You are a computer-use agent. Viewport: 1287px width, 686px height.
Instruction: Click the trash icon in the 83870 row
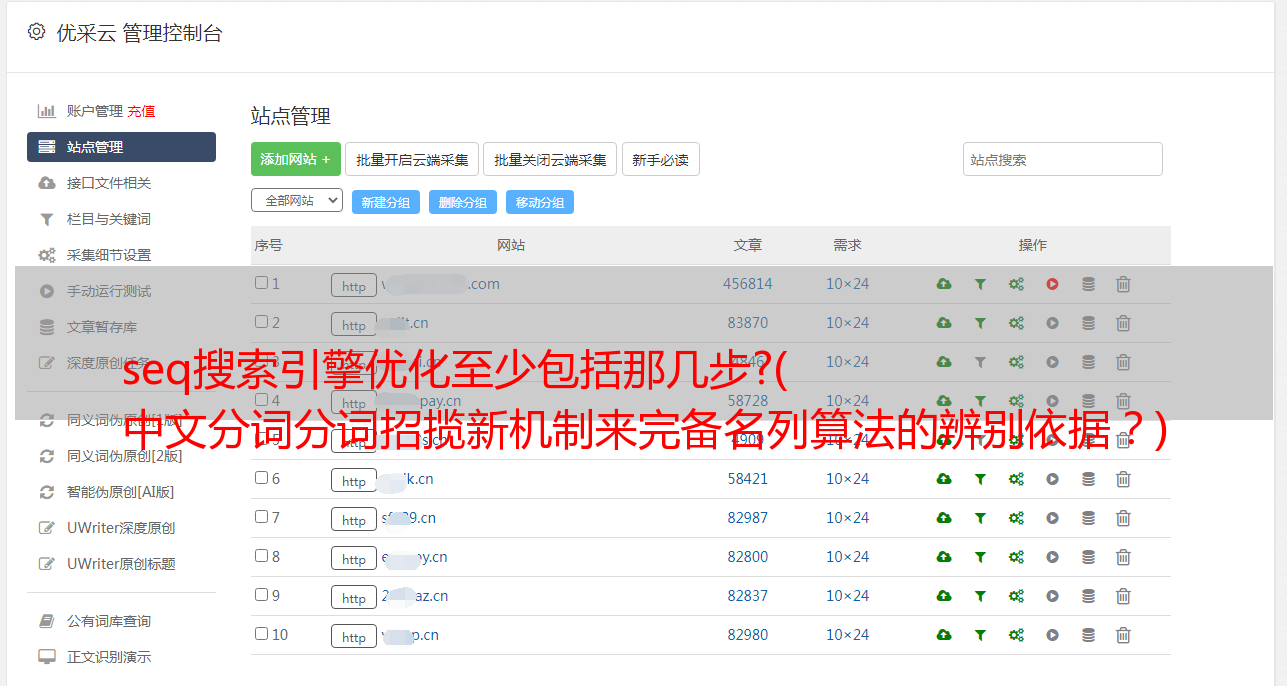tap(1123, 323)
